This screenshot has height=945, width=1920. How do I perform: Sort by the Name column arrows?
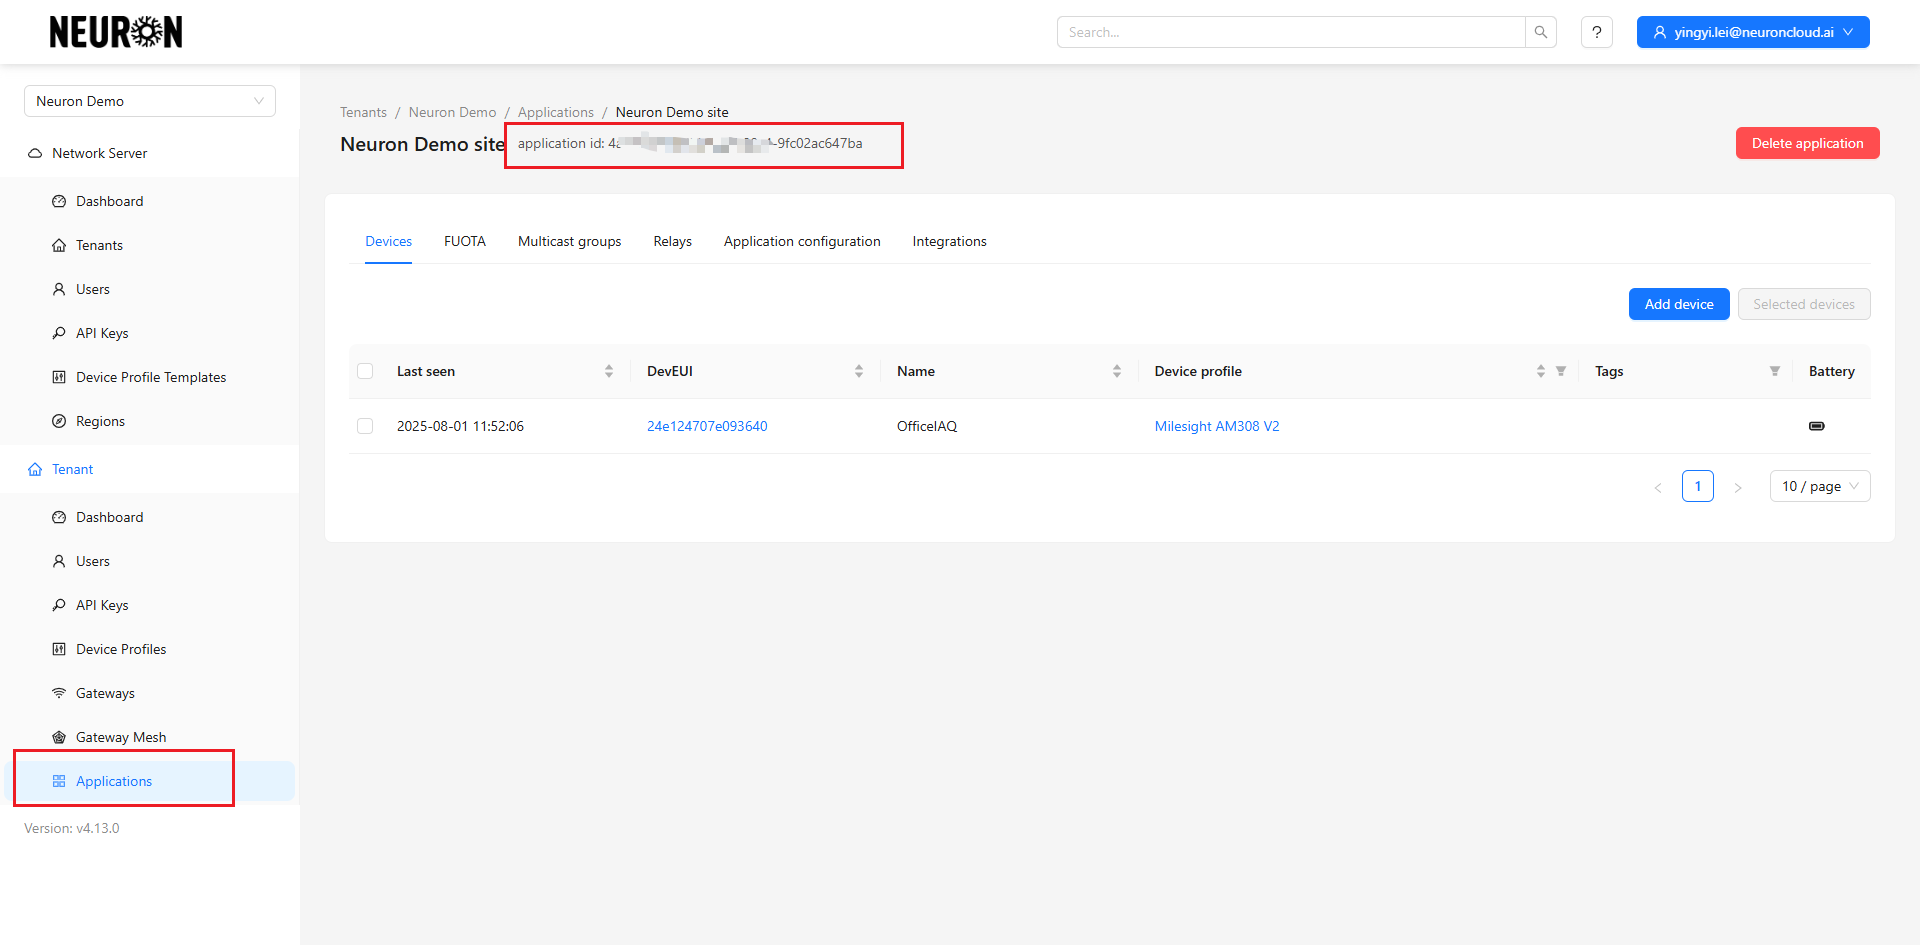[x=1116, y=371]
